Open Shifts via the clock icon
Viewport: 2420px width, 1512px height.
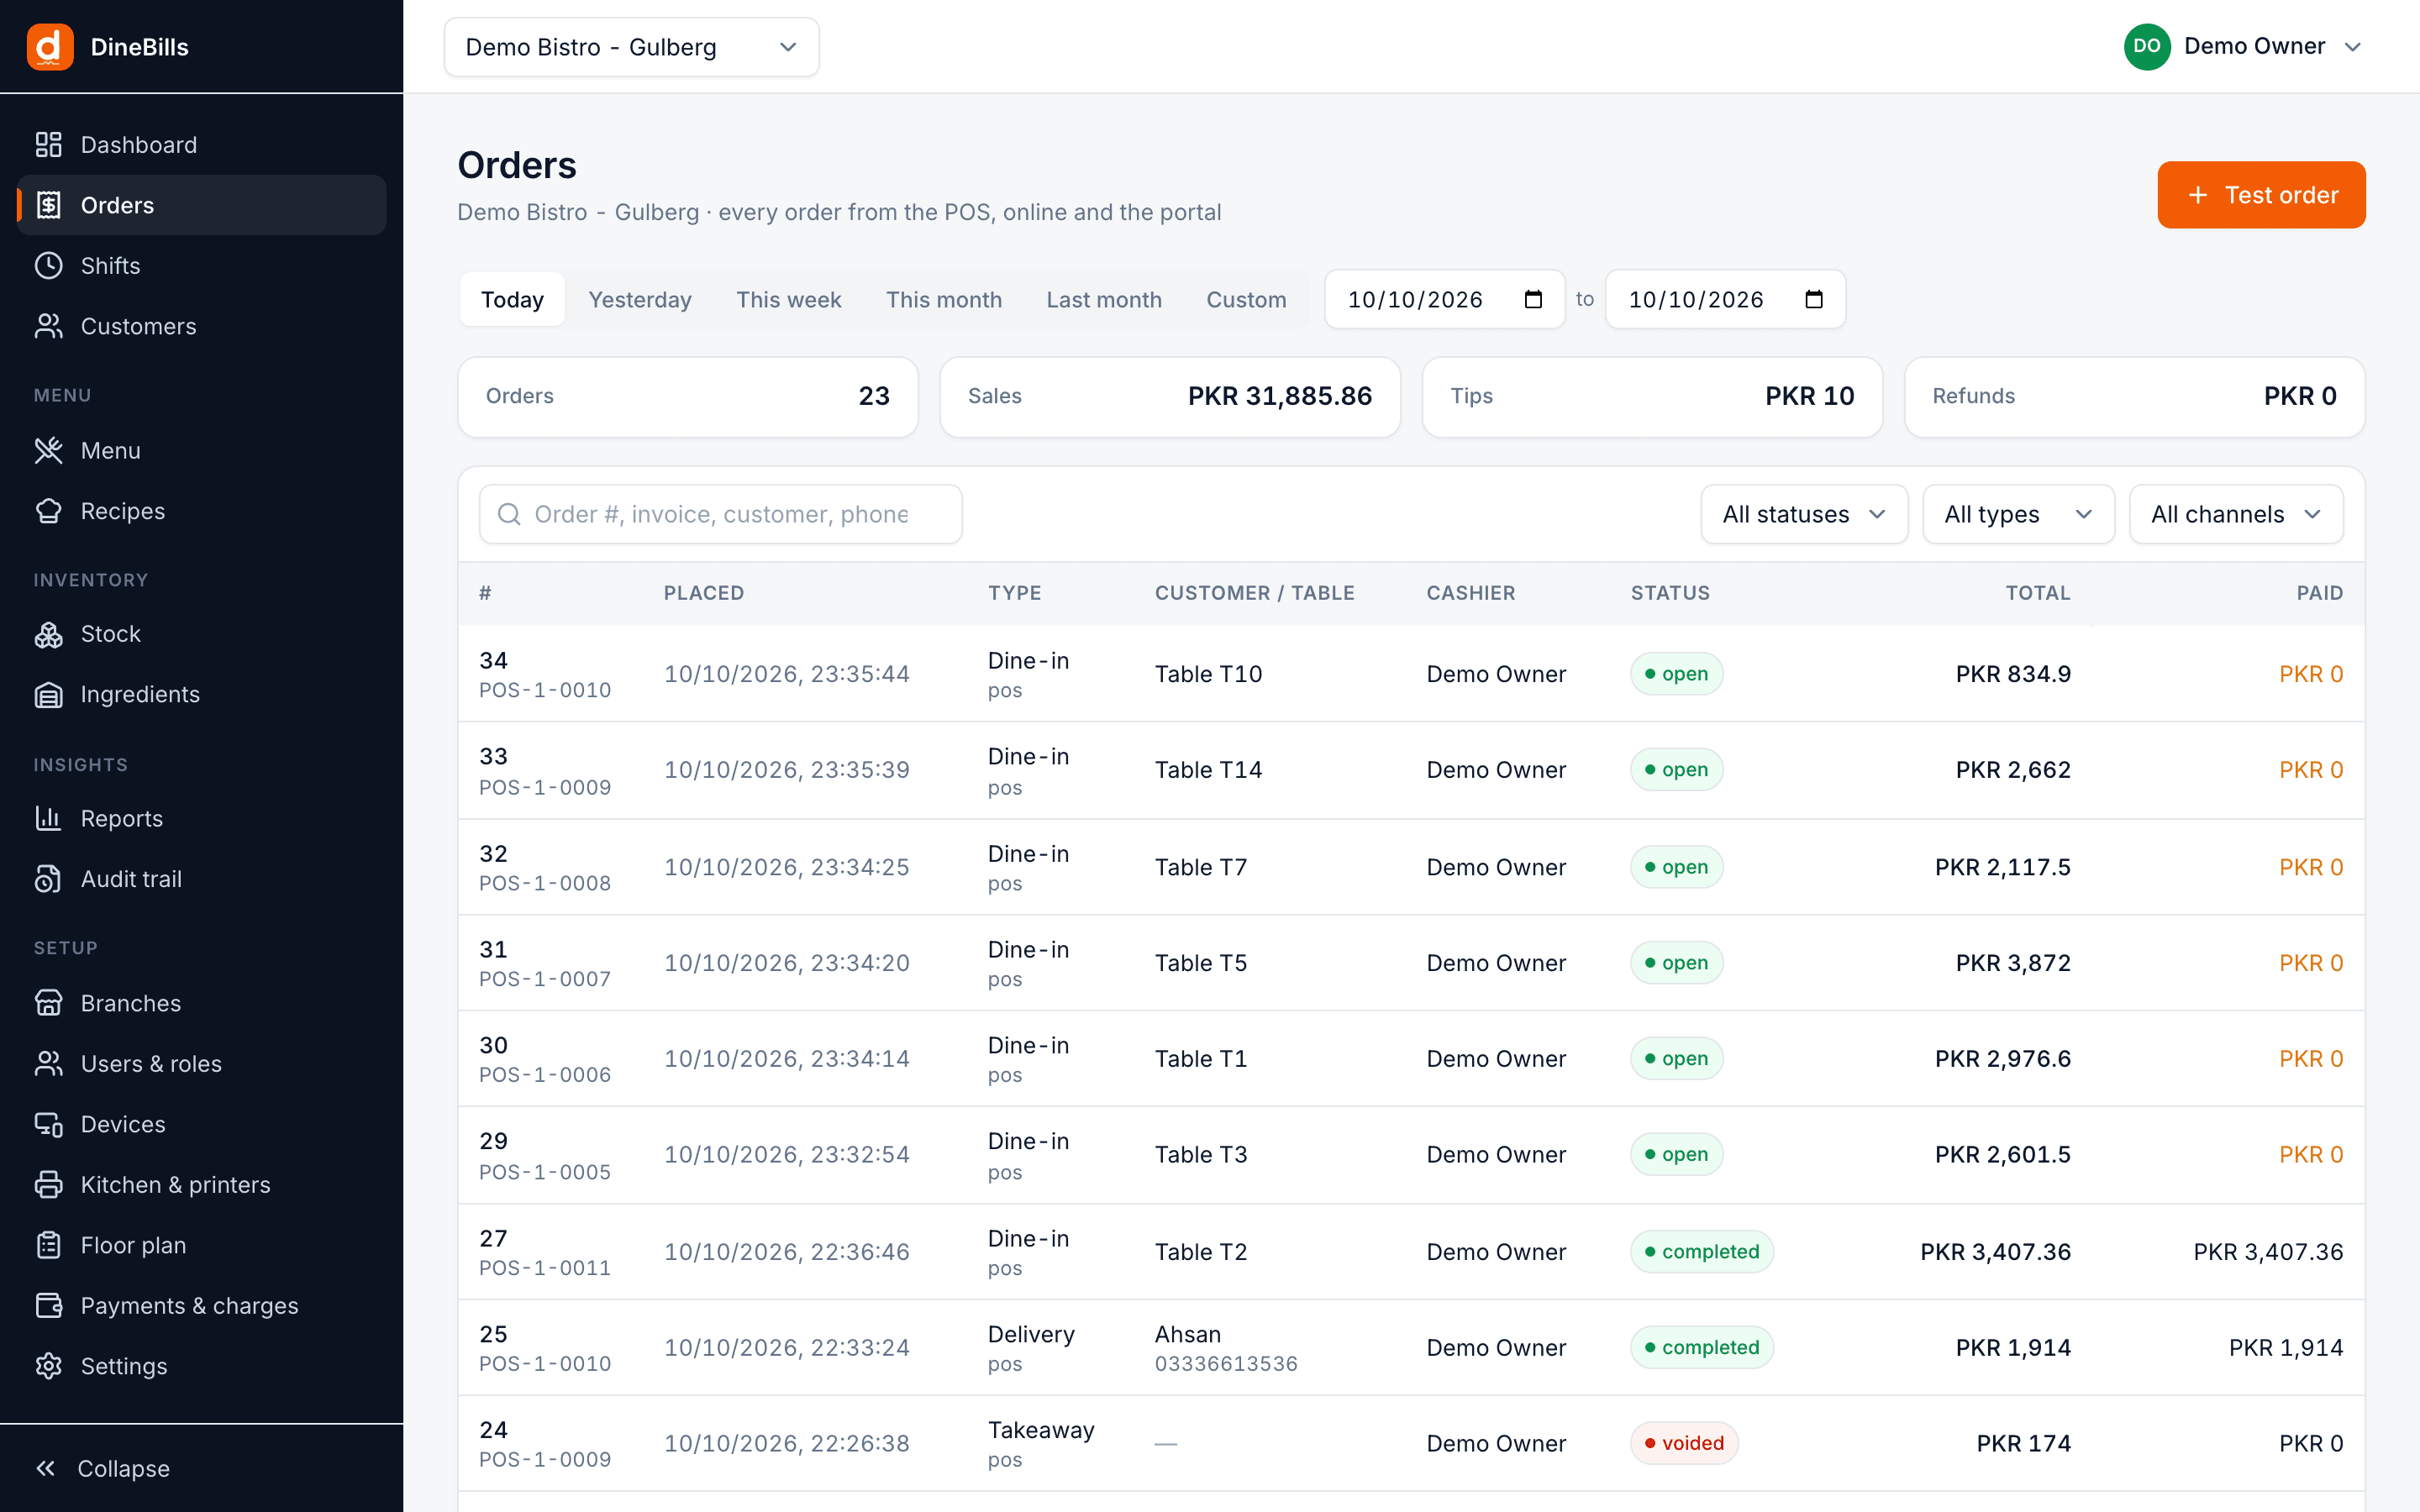click(x=49, y=266)
